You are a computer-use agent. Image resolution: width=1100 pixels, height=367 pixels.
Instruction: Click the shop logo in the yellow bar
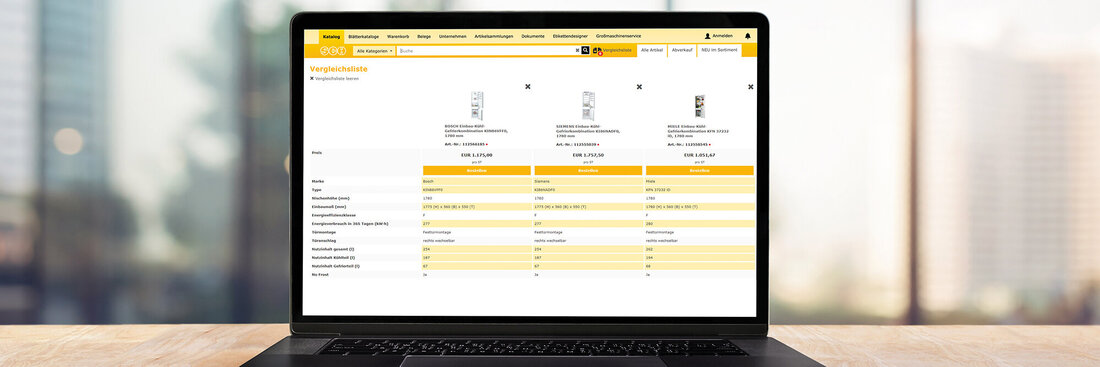(x=333, y=51)
